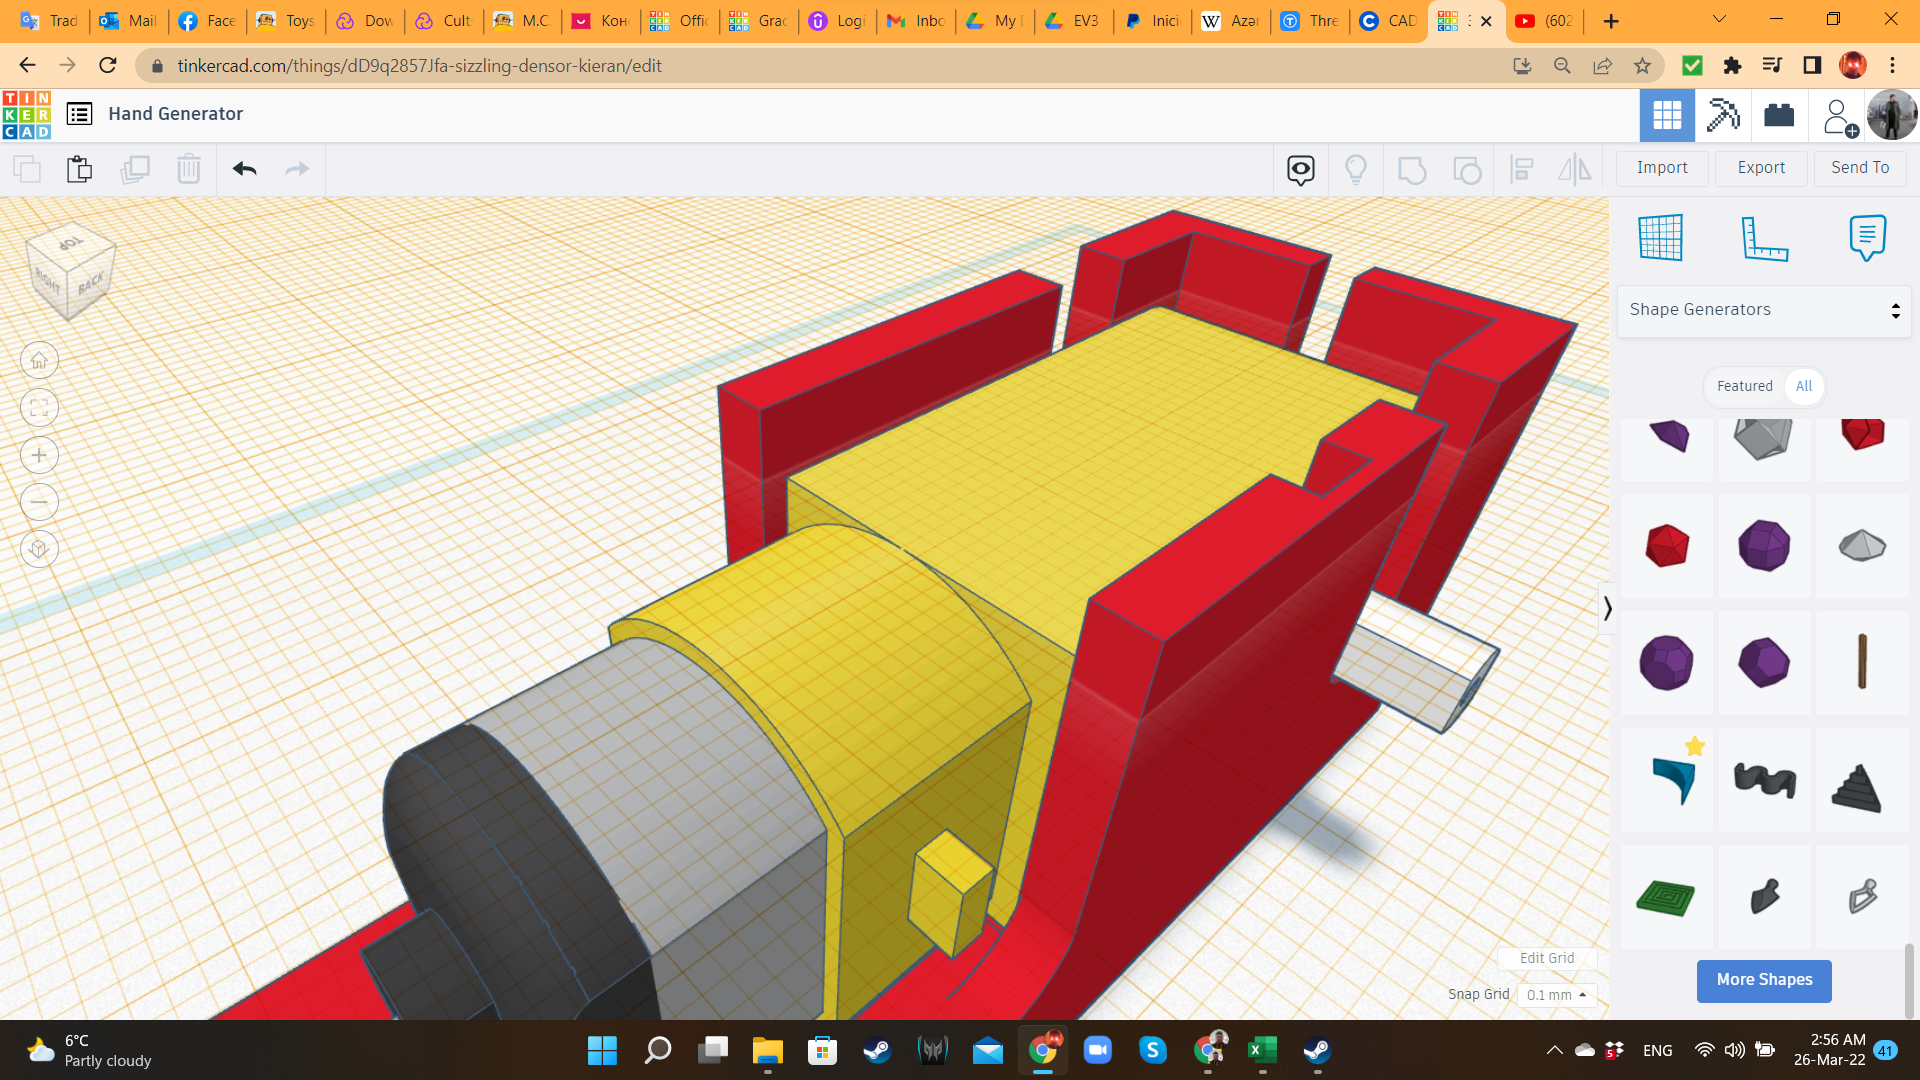Open Excel from the taskbar

click(x=1261, y=1051)
